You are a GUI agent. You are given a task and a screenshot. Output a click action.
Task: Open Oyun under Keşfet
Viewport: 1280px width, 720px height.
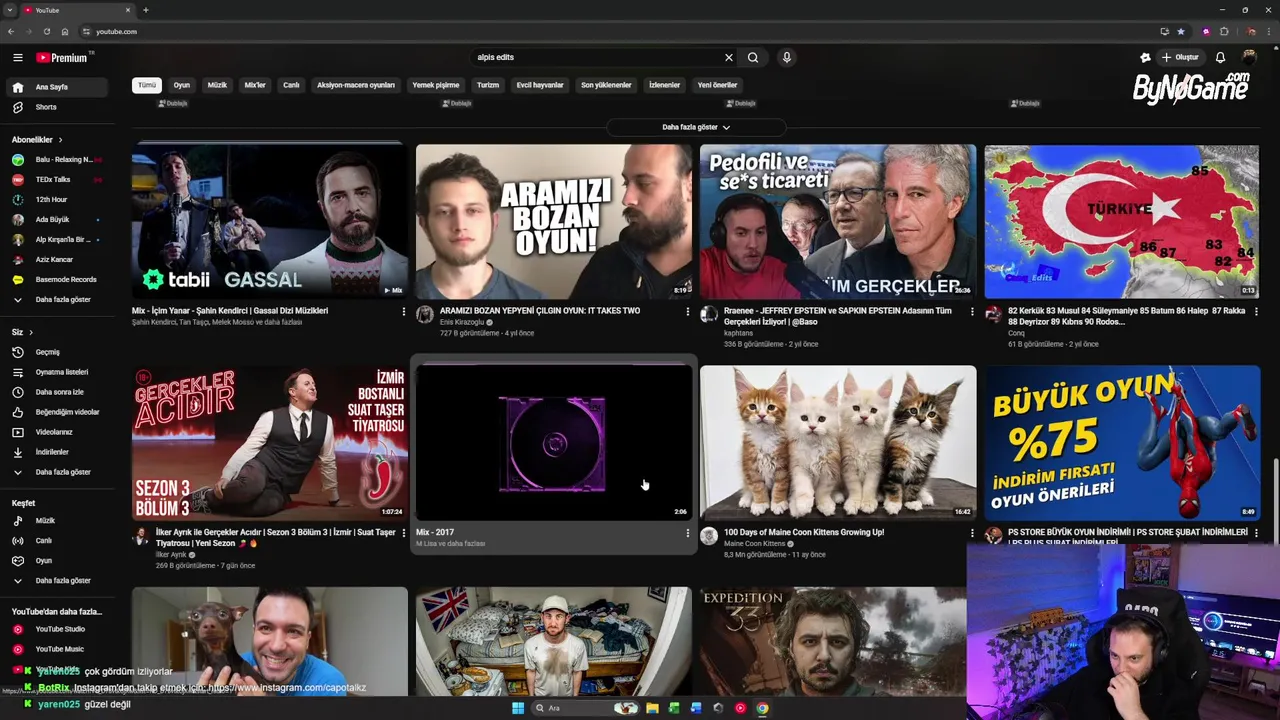(x=56, y=561)
